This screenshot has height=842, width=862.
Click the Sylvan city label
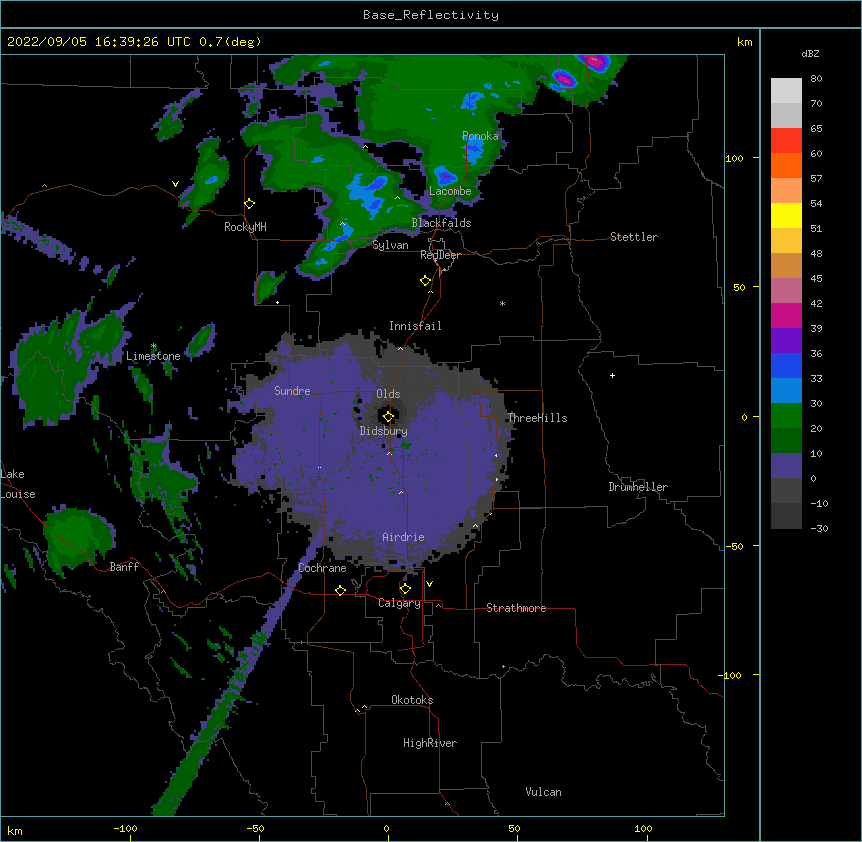click(390, 245)
